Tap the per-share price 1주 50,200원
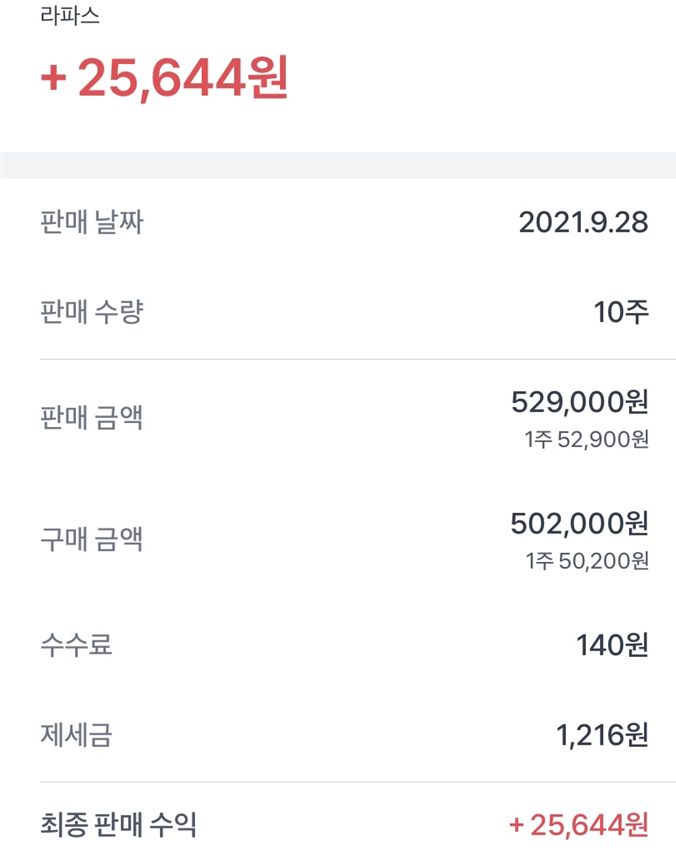The image size is (676, 862). (585, 561)
